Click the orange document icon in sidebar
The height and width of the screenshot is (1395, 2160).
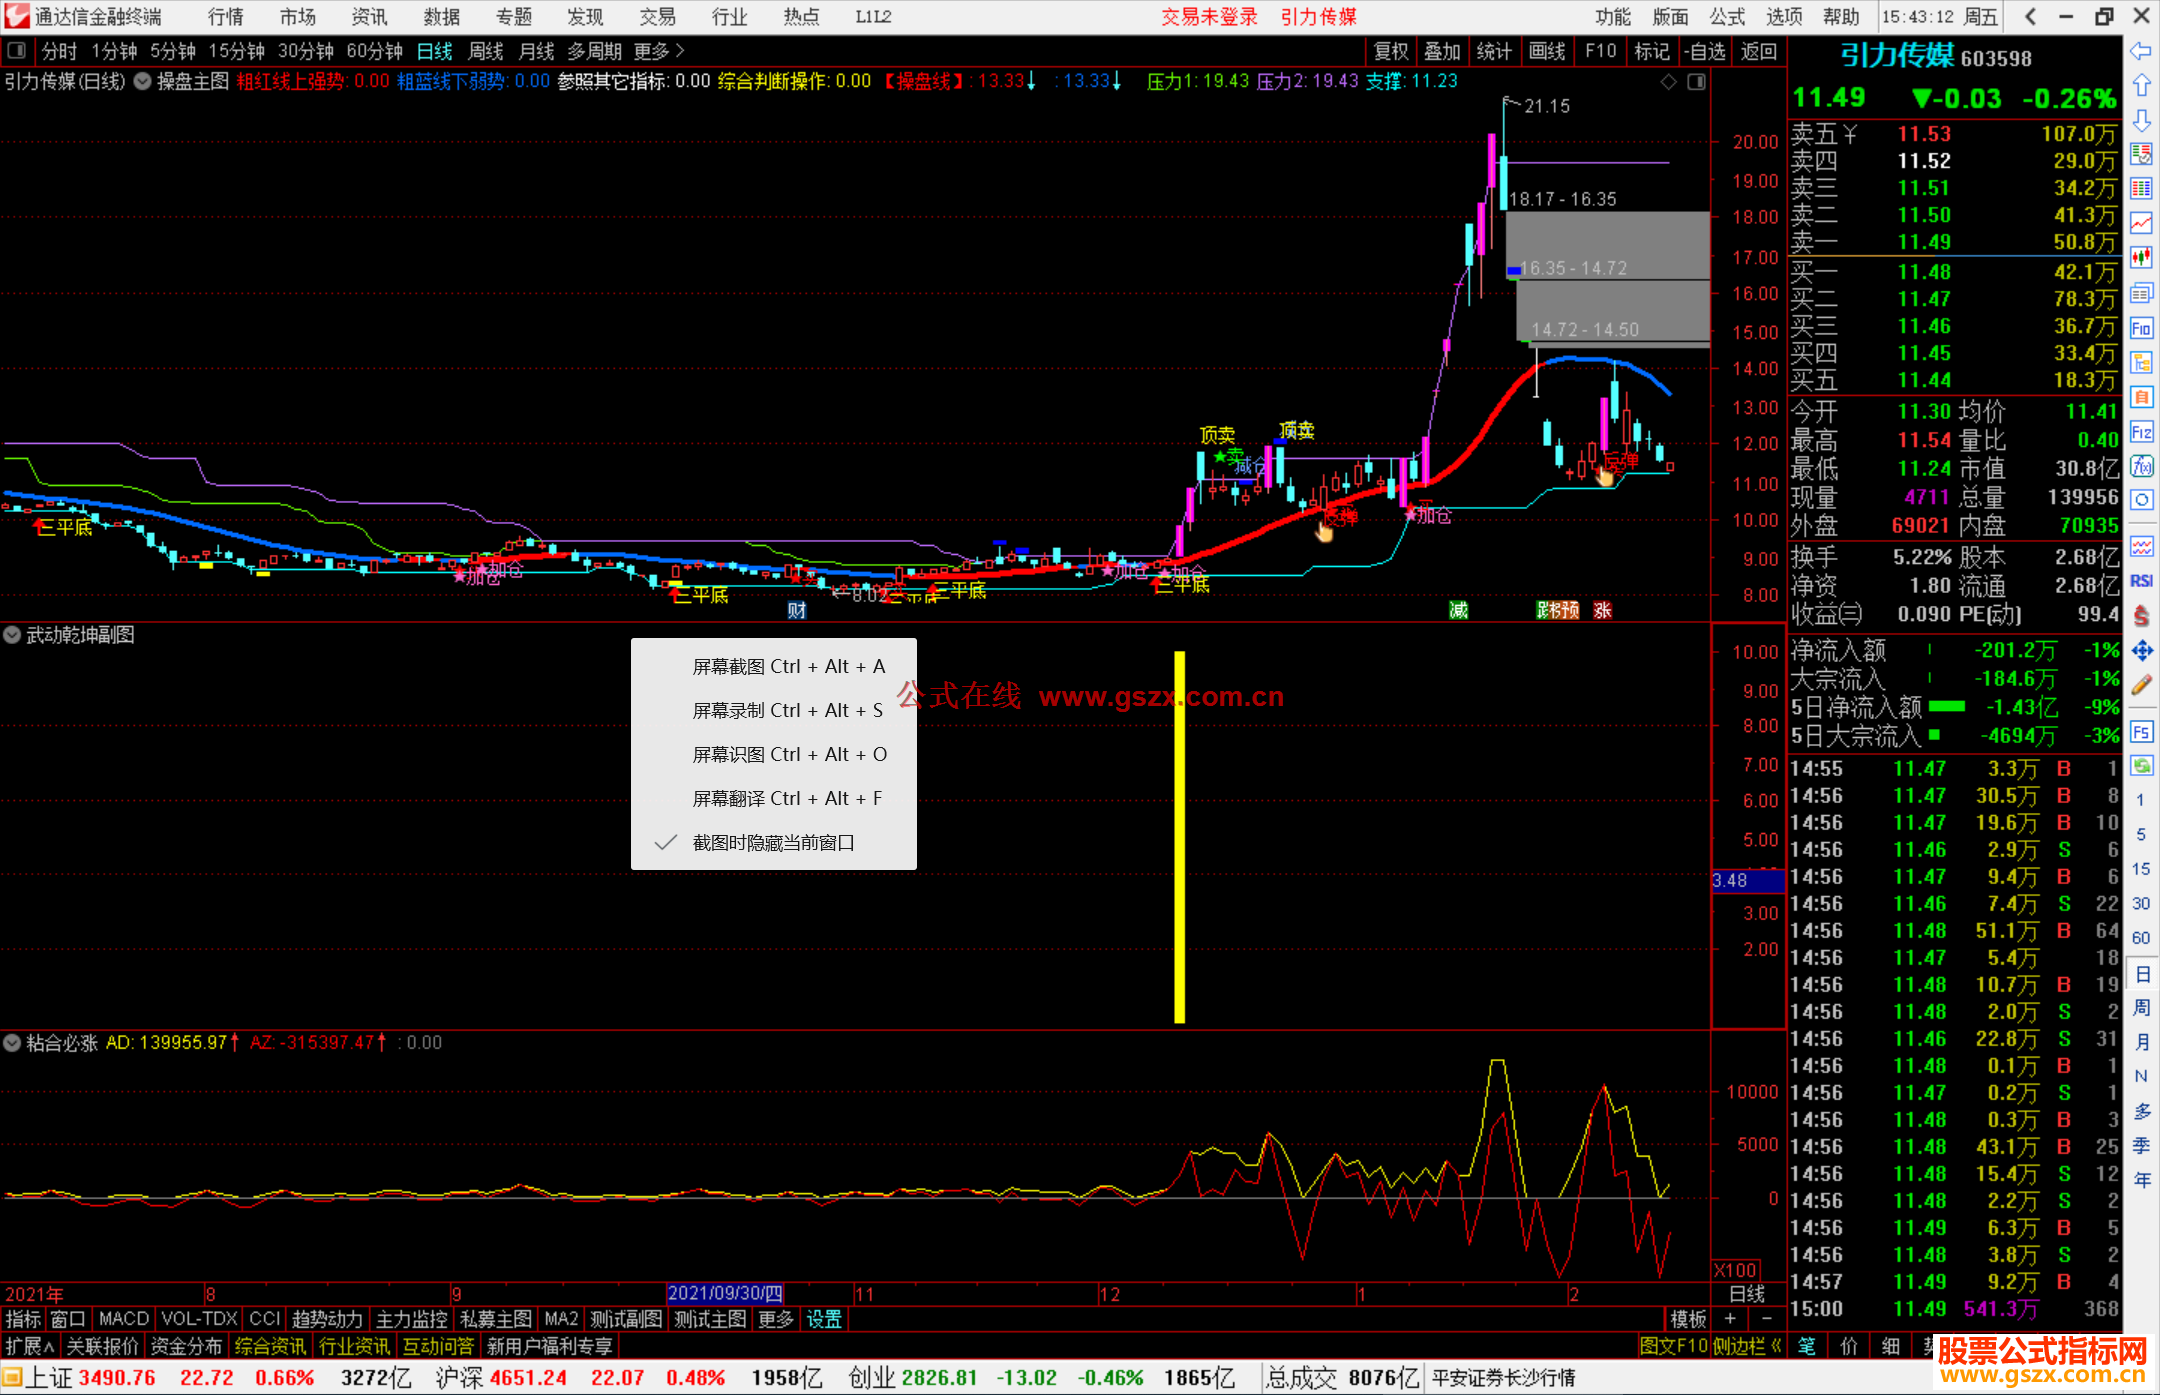pos(2141,397)
